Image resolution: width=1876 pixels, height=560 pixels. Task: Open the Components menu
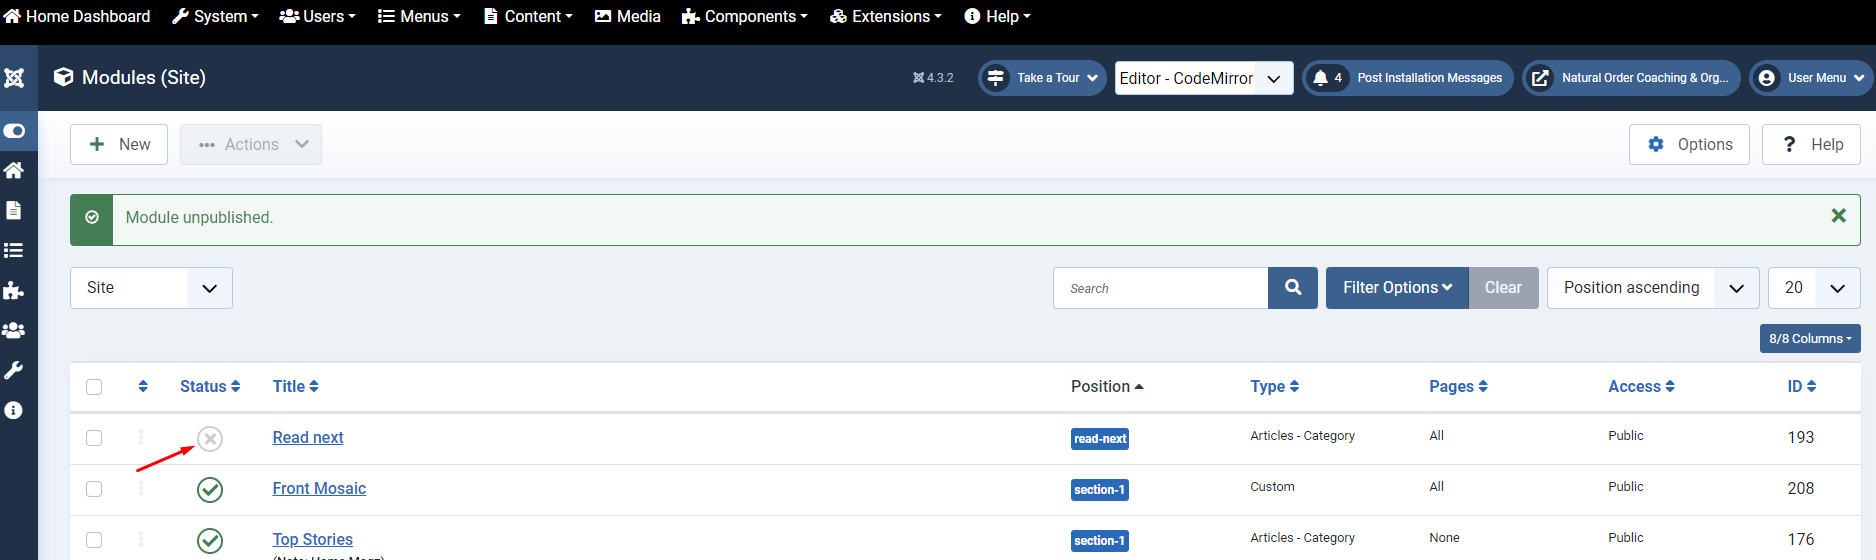click(745, 17)
